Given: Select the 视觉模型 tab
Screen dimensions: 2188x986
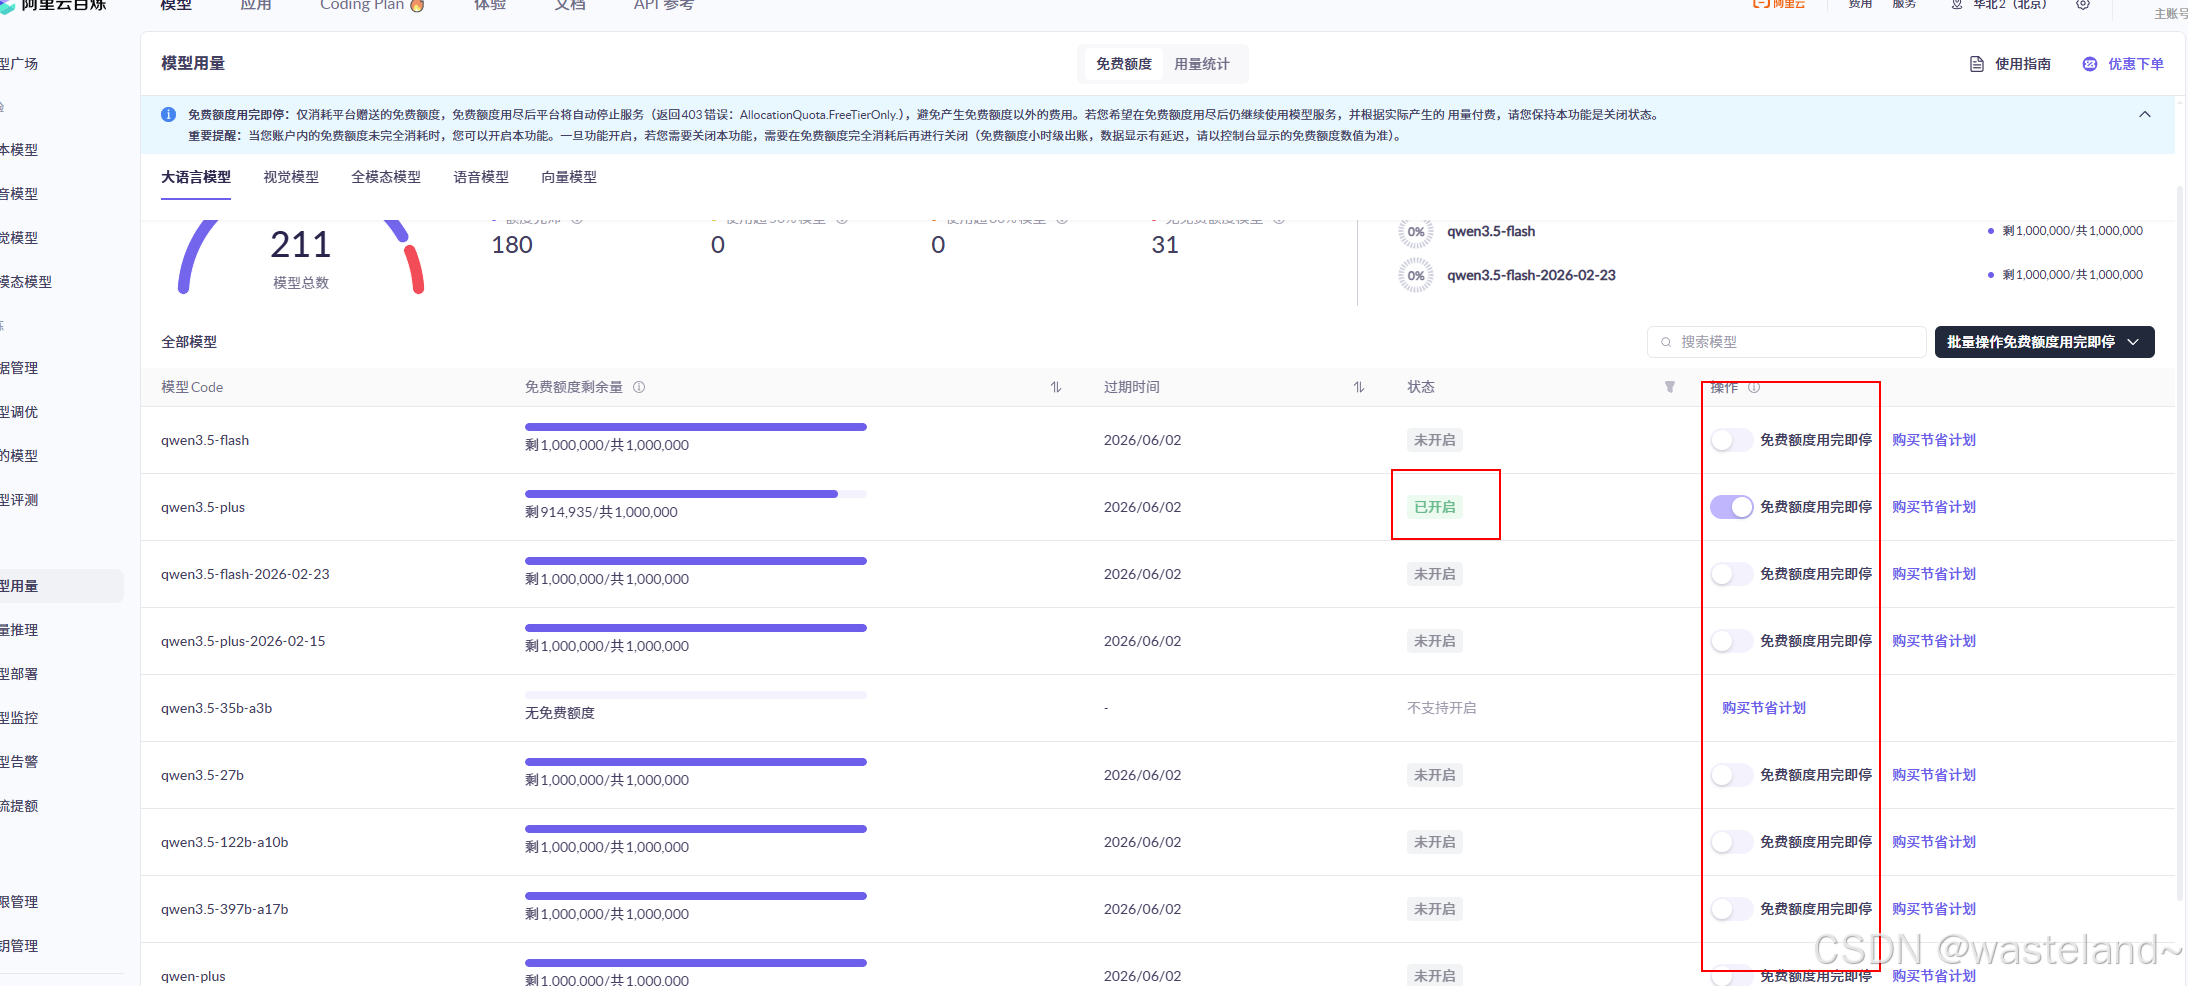Looking at the screenshot, I should (291, 177).
